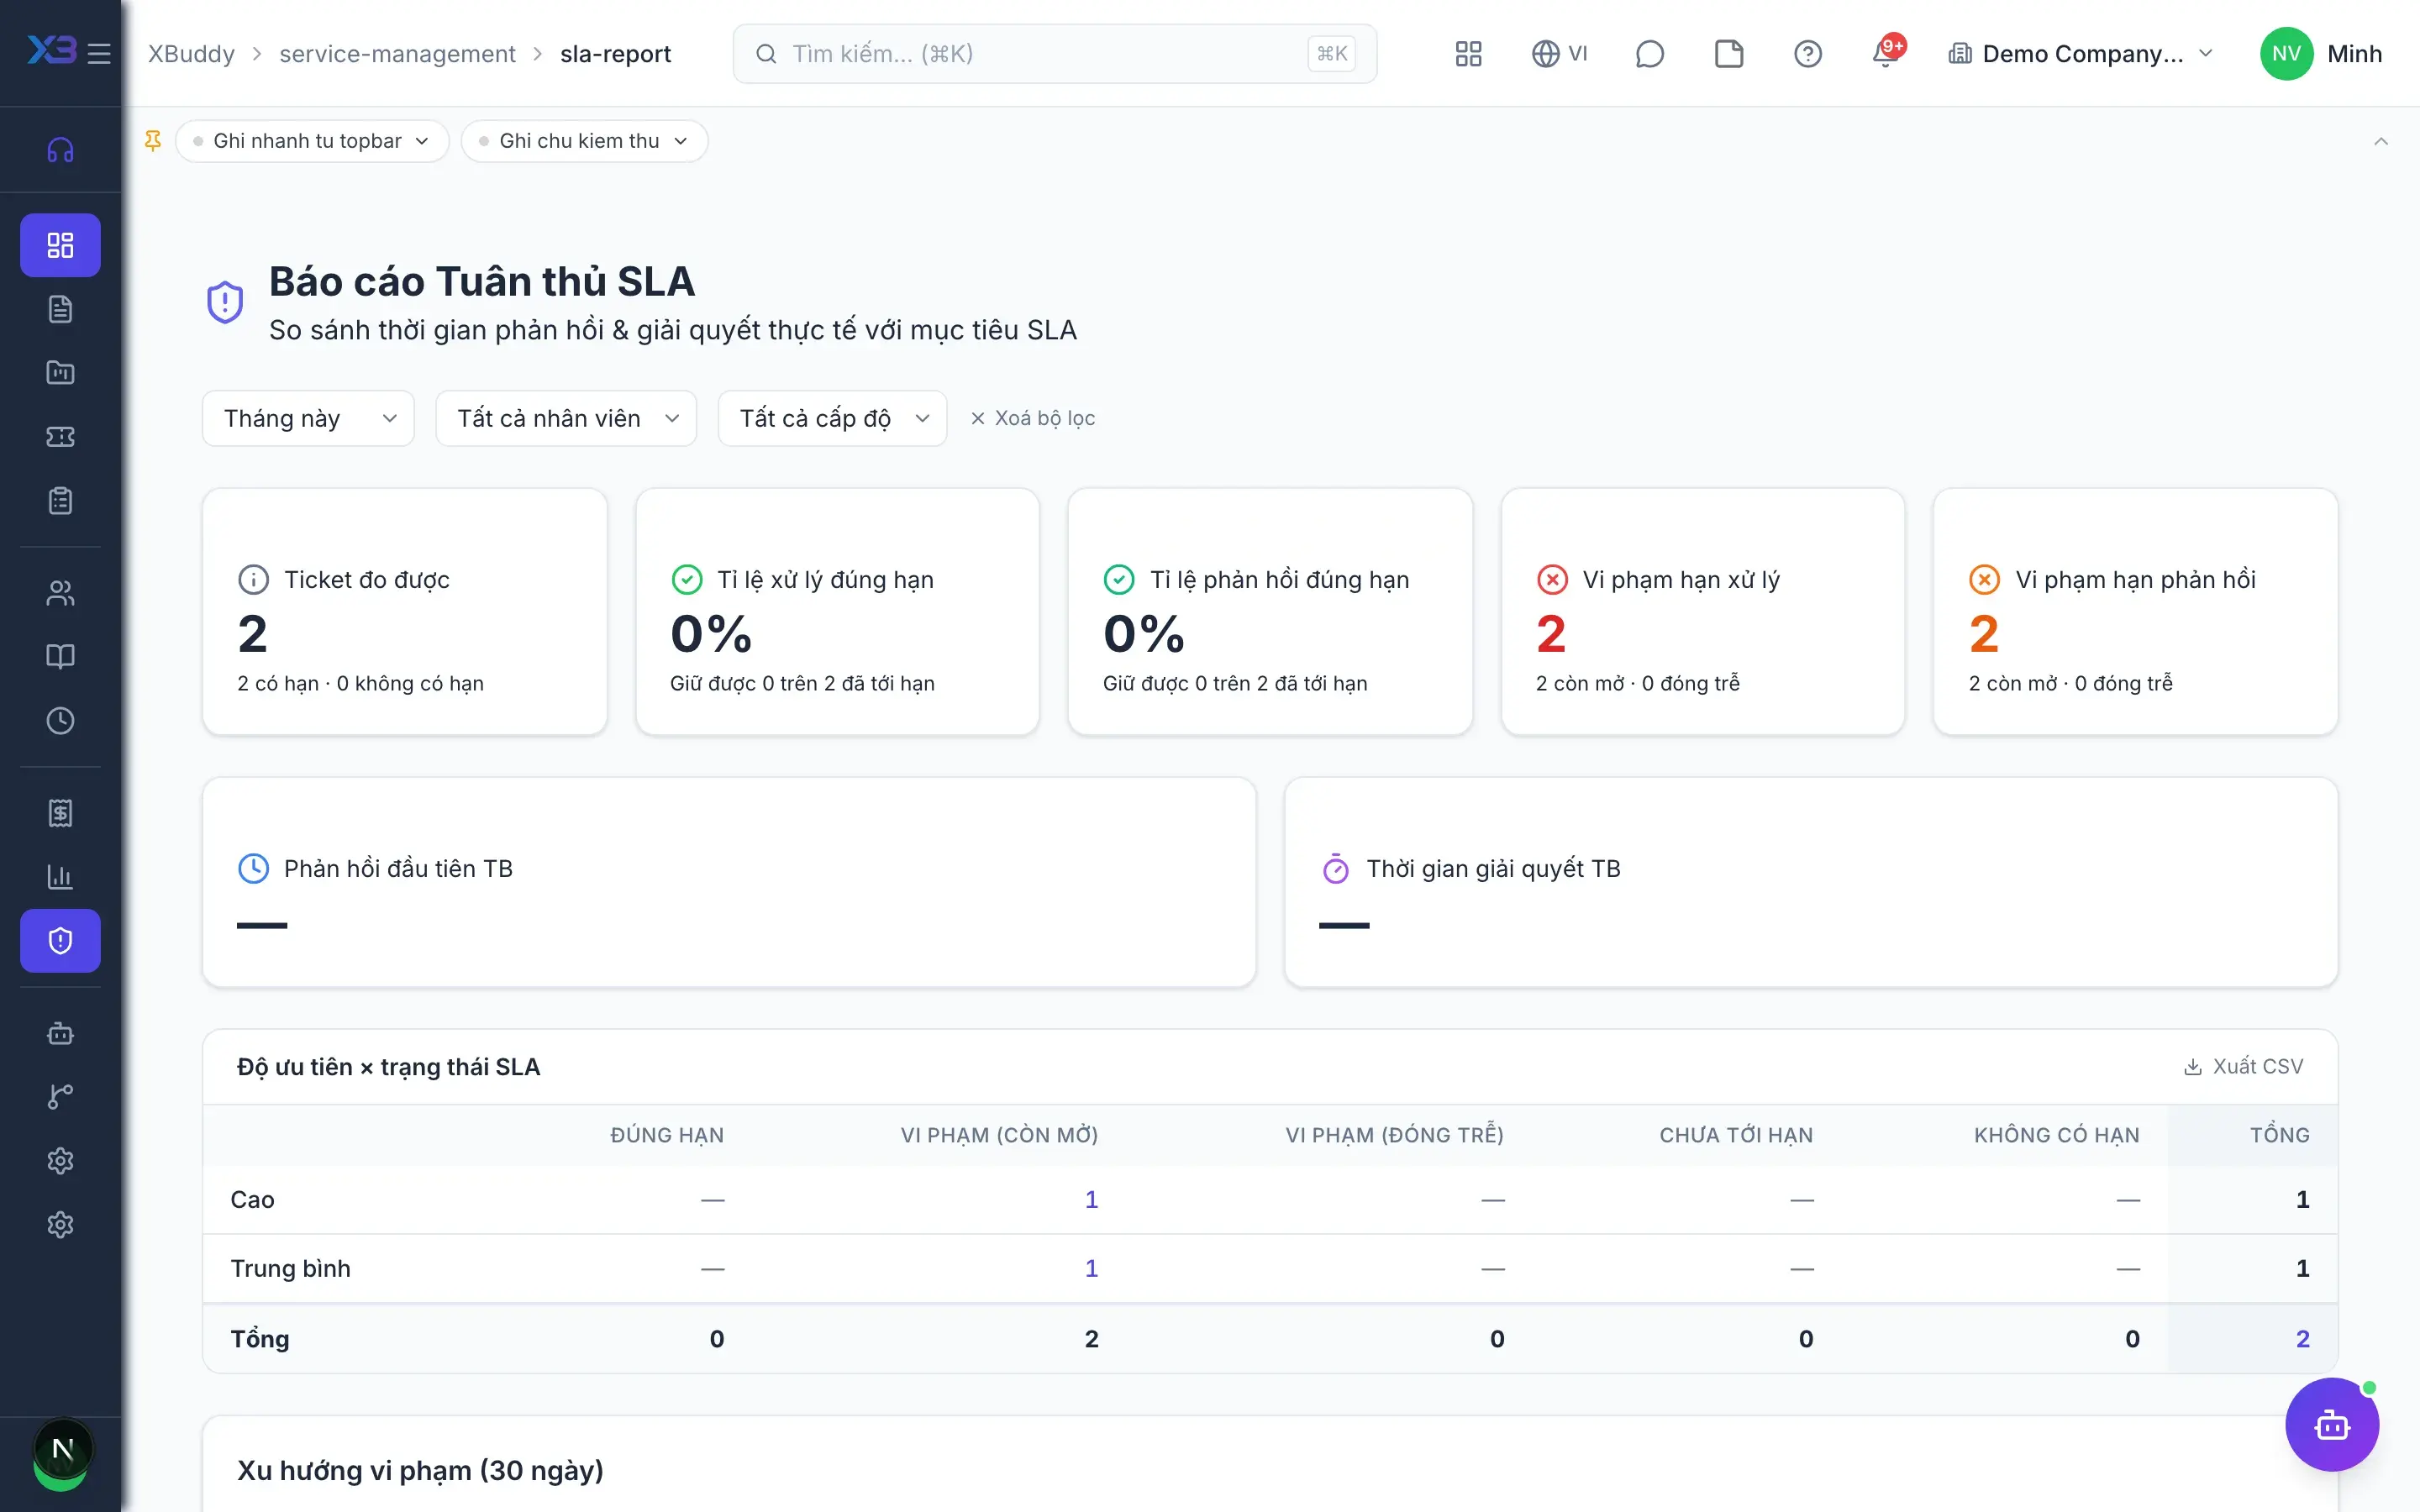Click the 'Ticket đo được' card
Screen dimensions: 2420x1512
405,612
